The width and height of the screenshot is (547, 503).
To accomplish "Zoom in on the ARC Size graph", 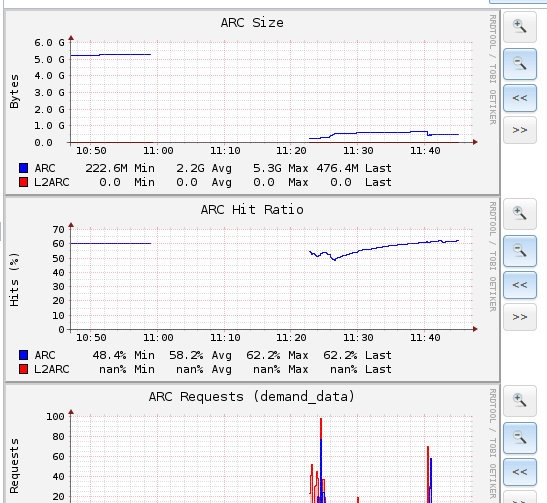I will [520, 26].
